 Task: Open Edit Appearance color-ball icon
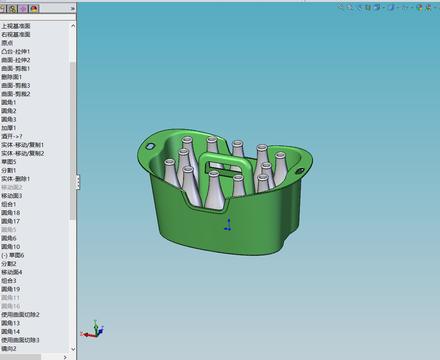[x=419, y=7]
